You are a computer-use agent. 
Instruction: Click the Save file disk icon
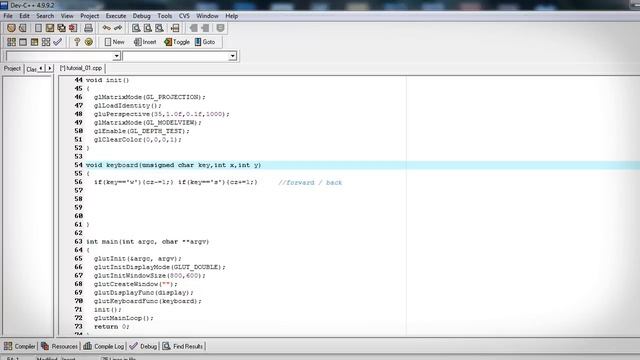tap(50, 28)
